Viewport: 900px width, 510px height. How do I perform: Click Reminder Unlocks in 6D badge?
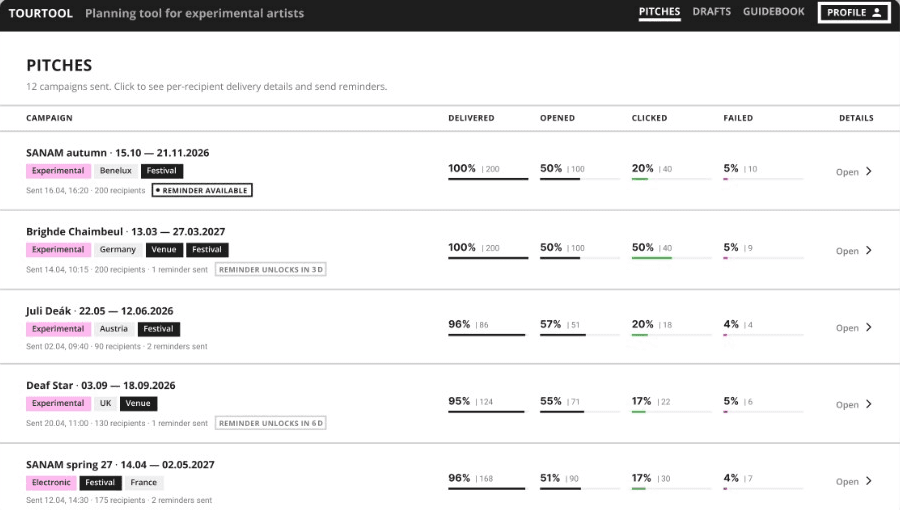point(270,423)
